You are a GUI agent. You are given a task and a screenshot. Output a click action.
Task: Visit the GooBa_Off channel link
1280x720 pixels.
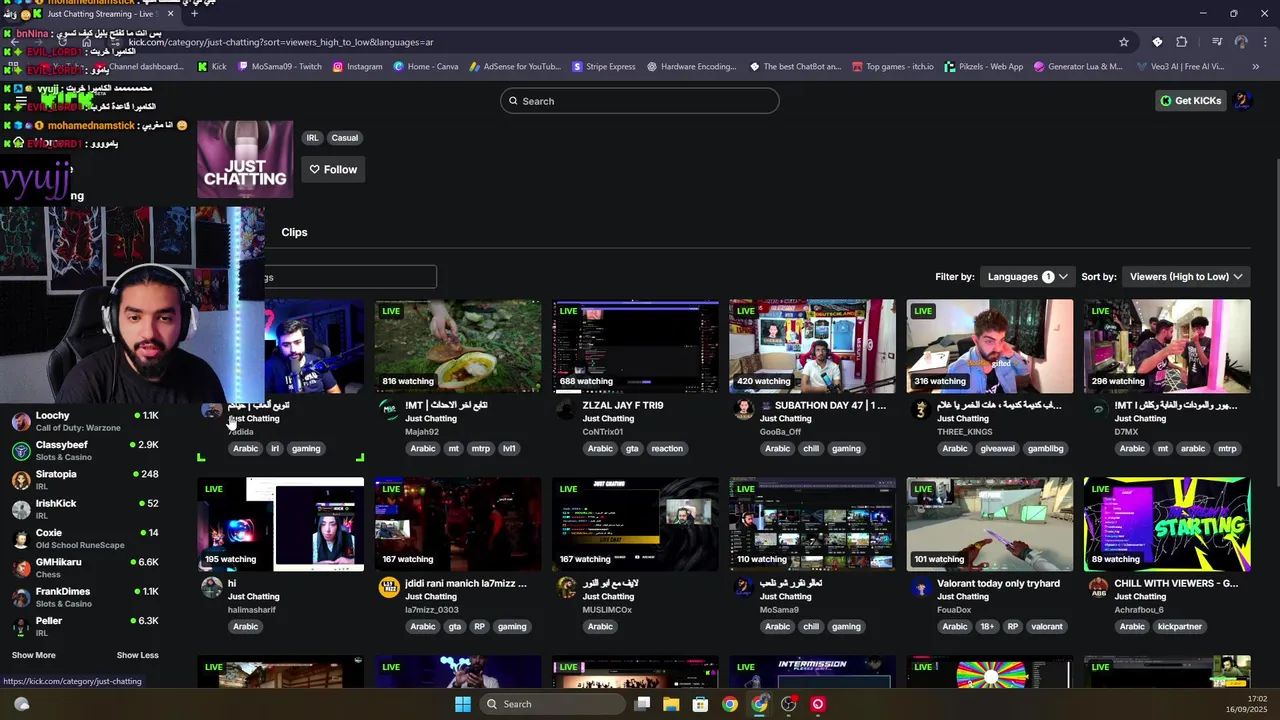point(780,432)
